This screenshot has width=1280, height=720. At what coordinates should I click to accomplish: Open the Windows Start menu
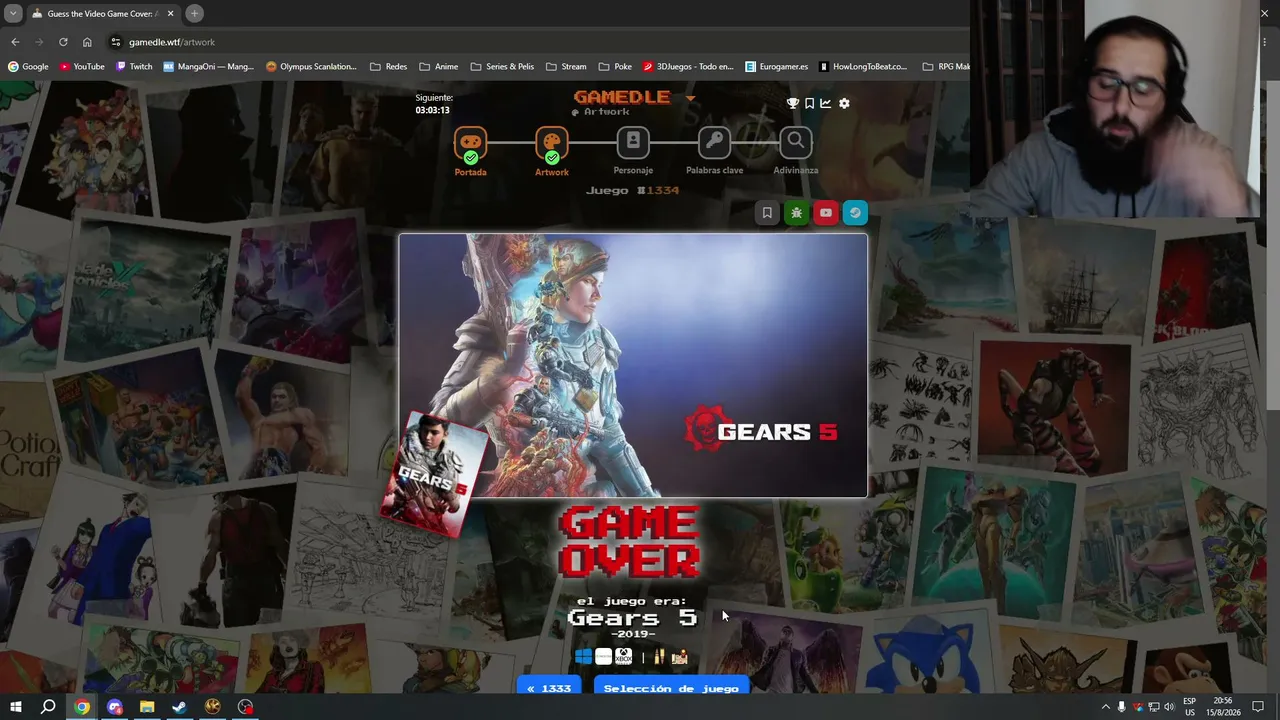15,707
